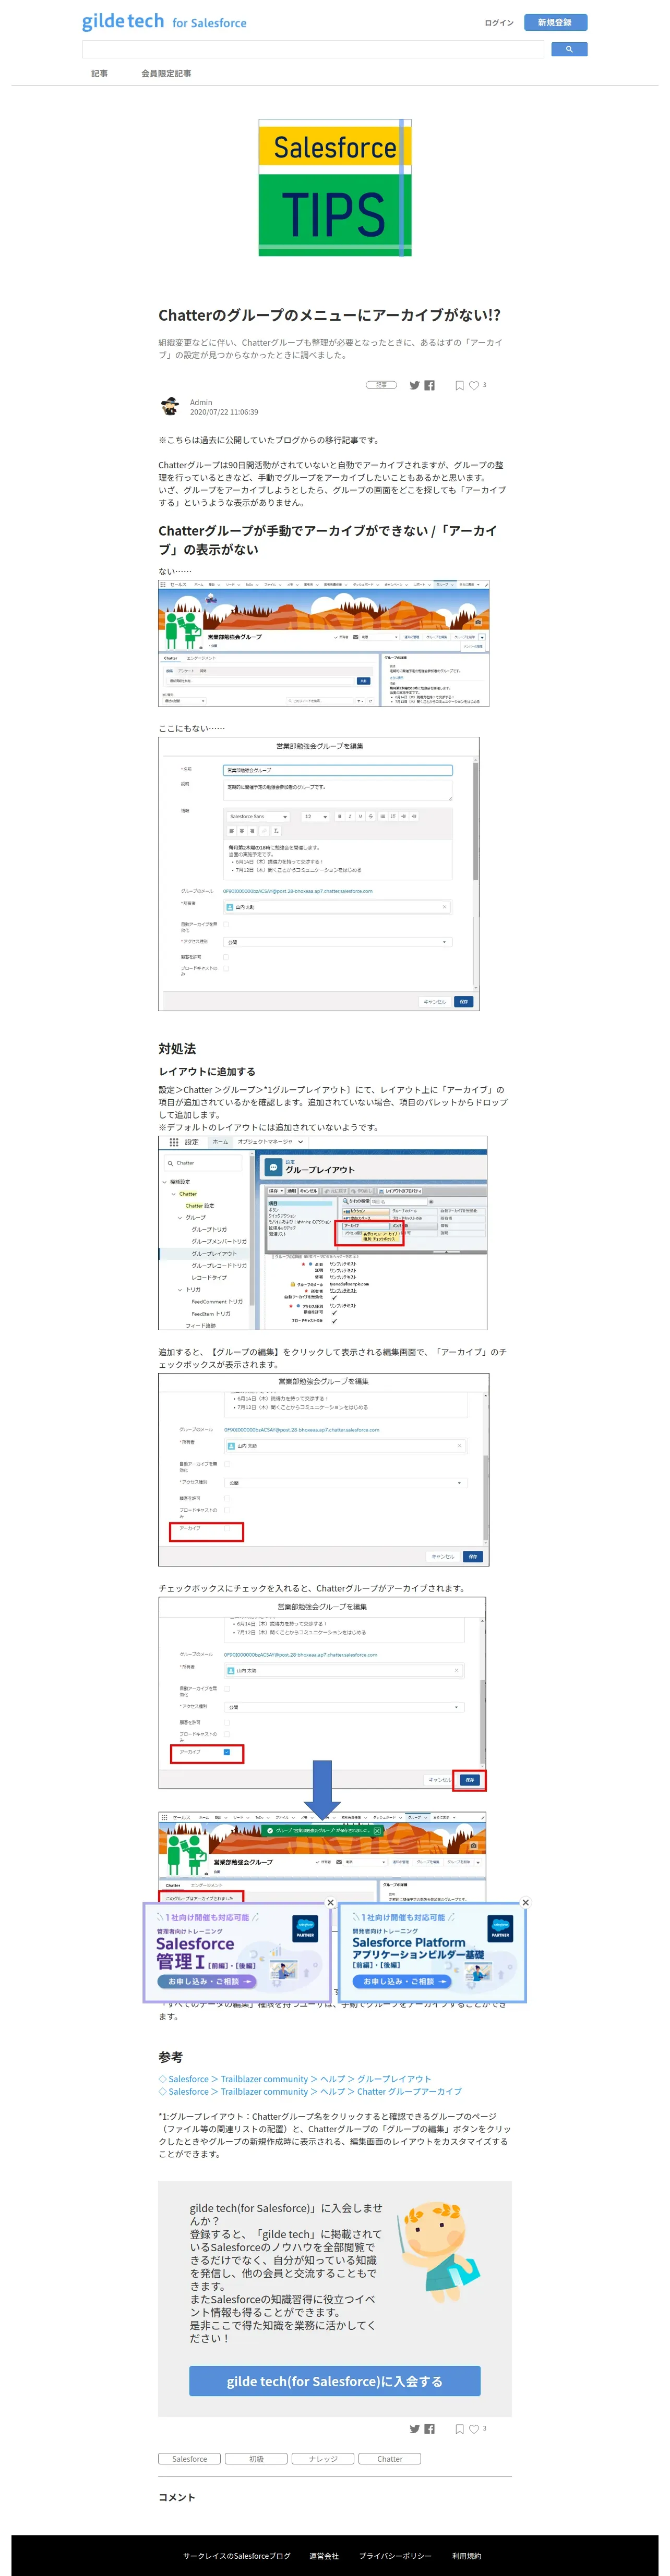This screenshot has height=2576, width=670.
Task: Open サークレイスのSalesforceブログ footer link
Action: coord(237,2556)
